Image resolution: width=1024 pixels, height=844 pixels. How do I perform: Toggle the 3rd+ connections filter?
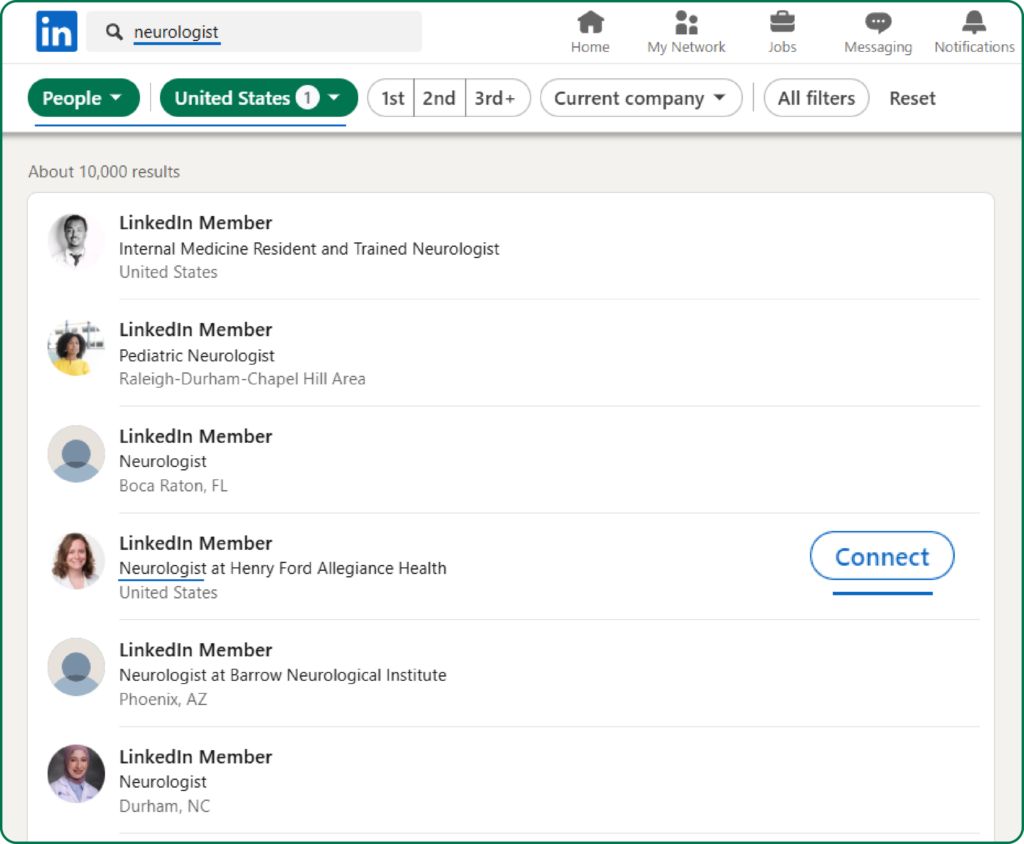[x=496, y=98]
